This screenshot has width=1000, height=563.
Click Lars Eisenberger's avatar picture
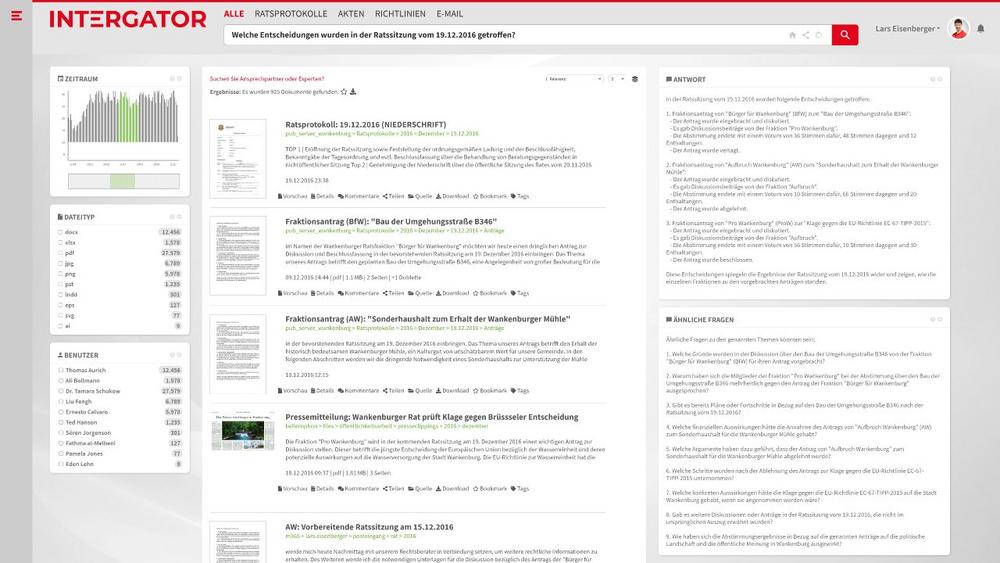(x=958, y=28)
